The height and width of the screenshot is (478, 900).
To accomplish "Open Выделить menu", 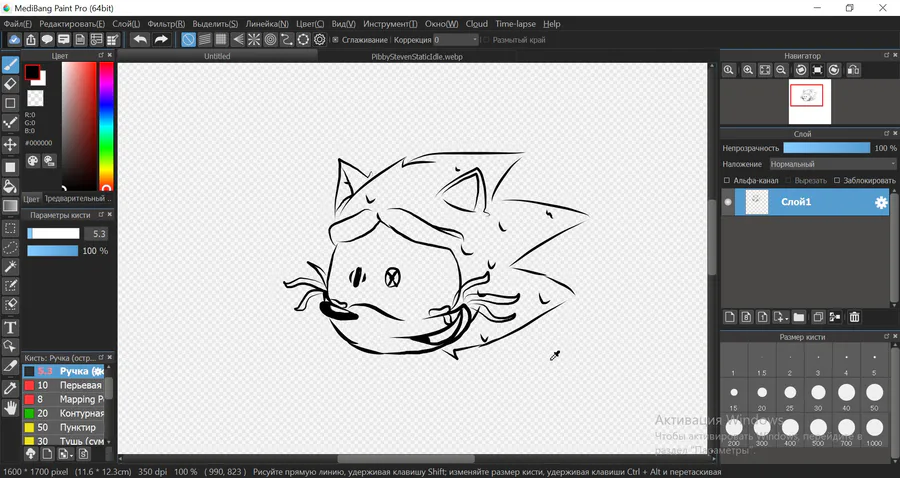I will (x=215, y=24).
